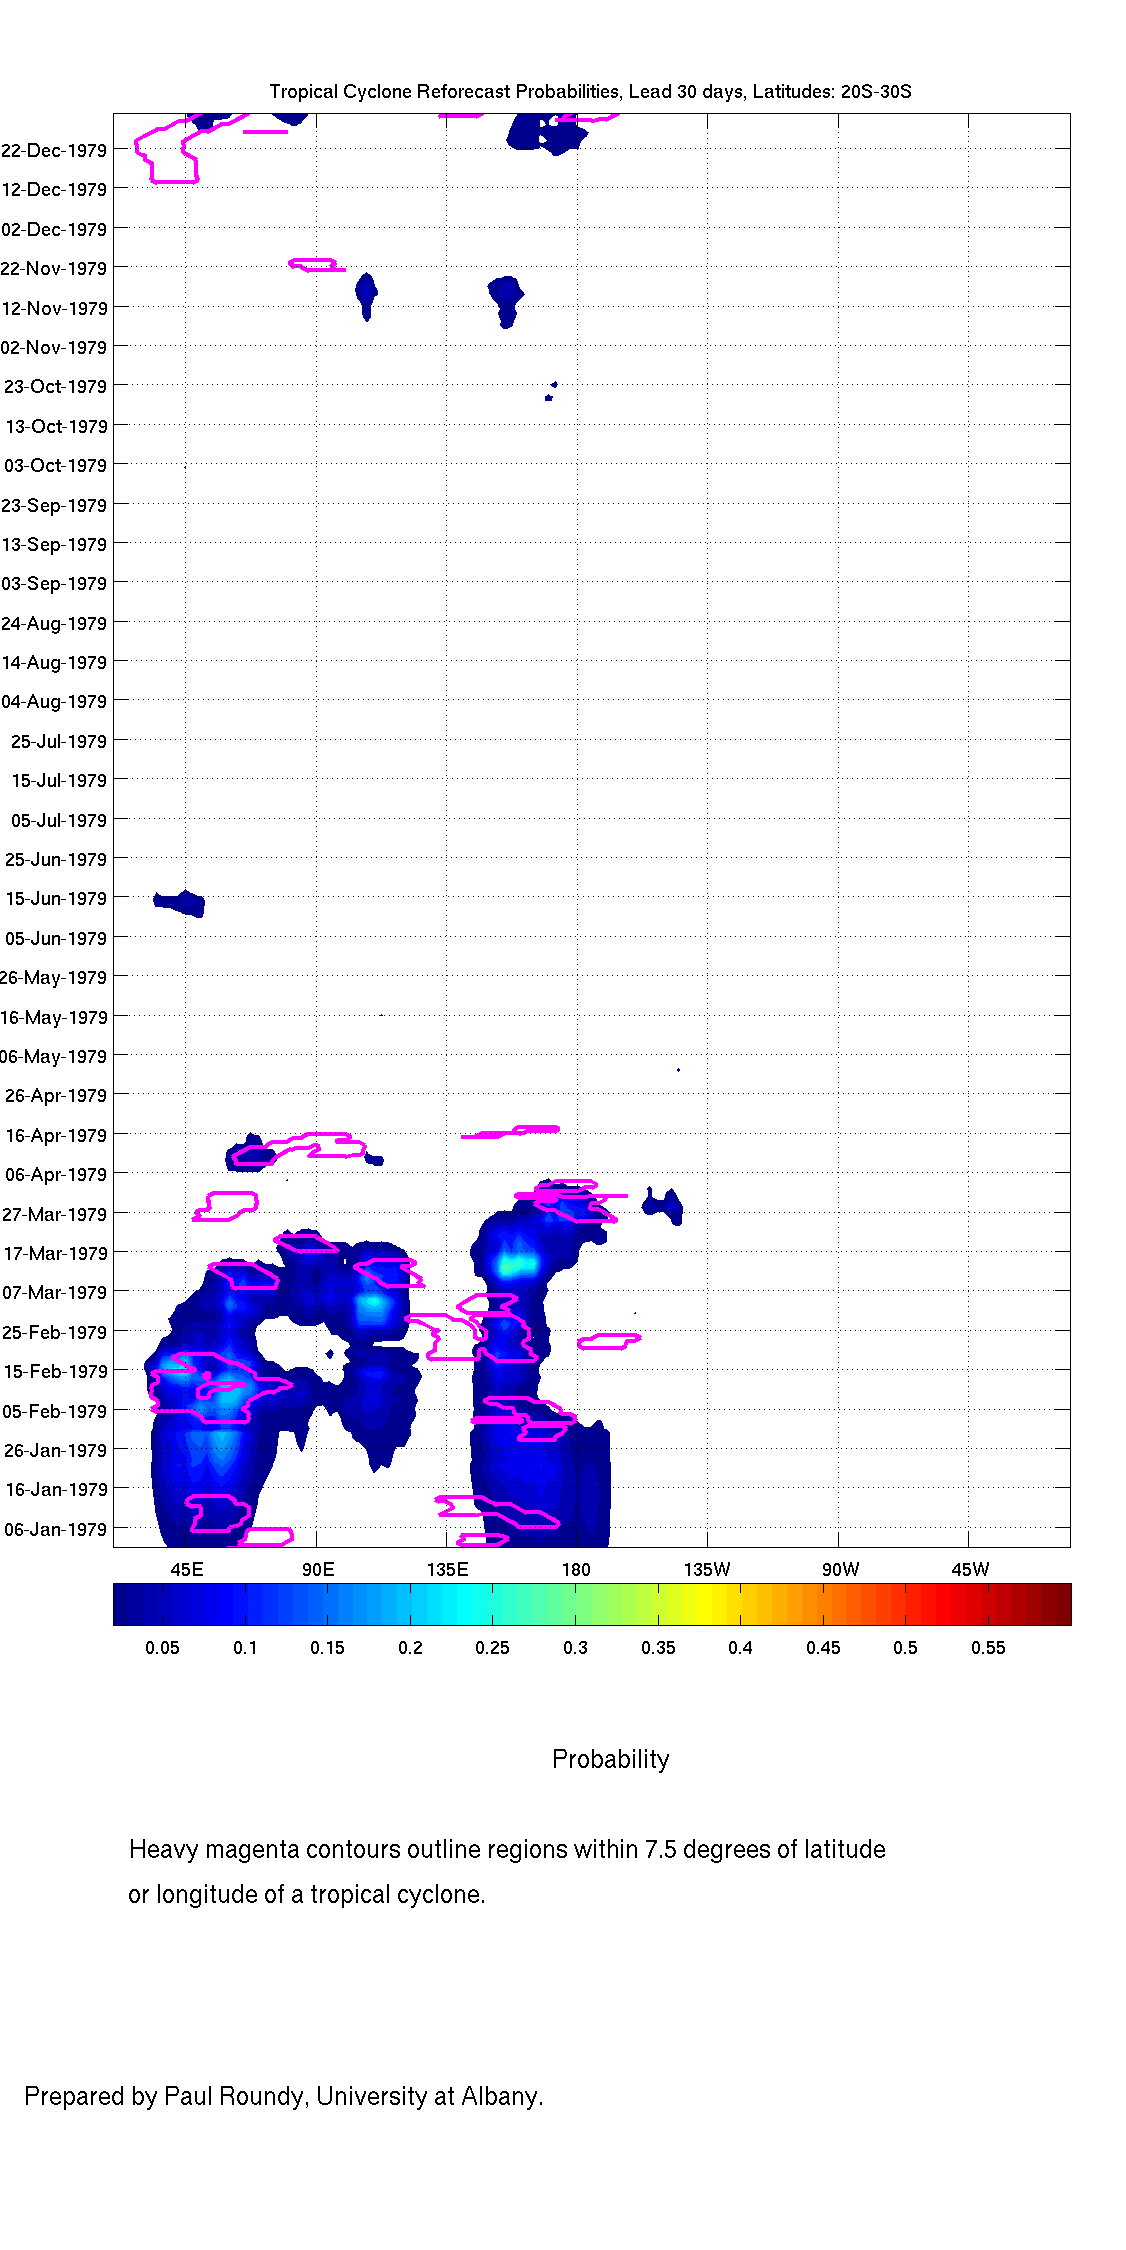Click the 04-Aug-1979 date label

coord(54,702)
